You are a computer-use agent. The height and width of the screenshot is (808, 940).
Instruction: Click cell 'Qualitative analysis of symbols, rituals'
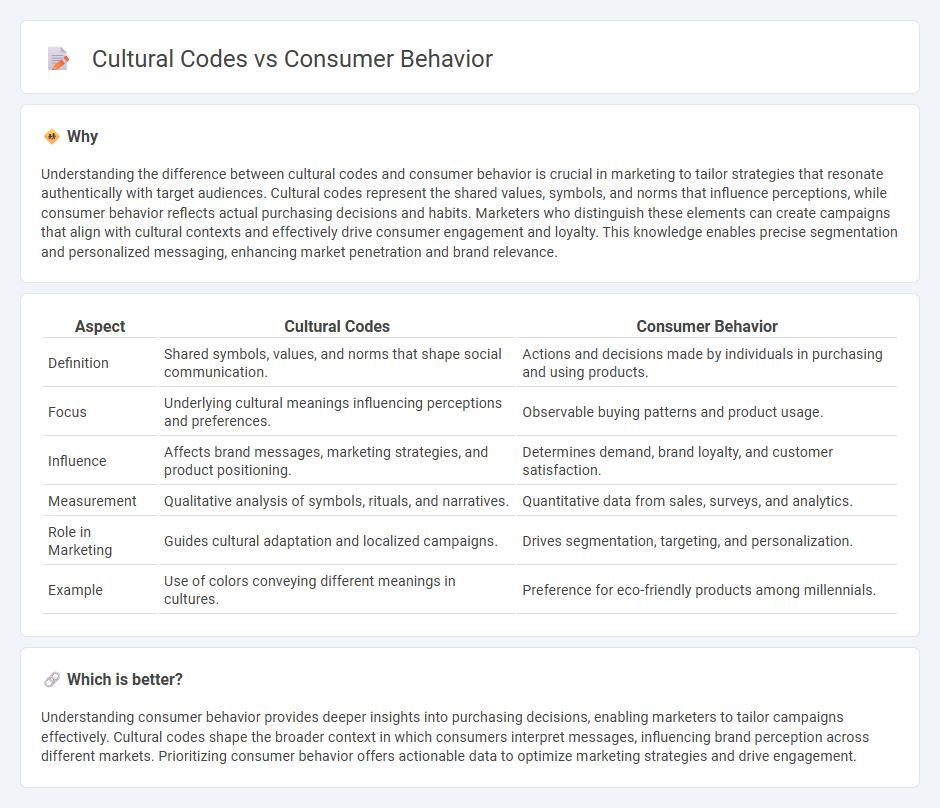point(336,501)
